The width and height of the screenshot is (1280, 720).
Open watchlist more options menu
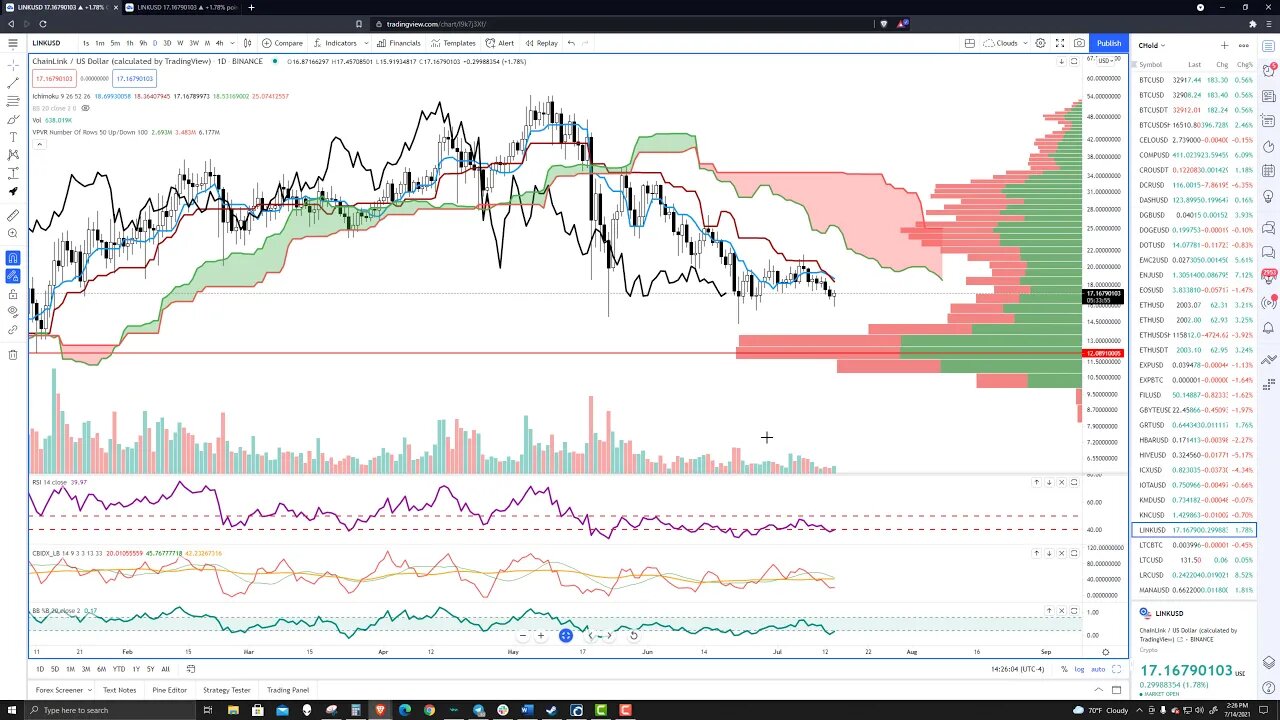tap(1243, 45)
